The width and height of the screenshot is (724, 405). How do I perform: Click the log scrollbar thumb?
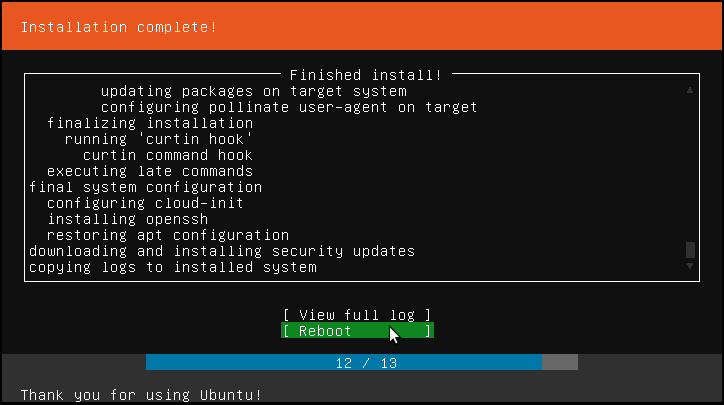[x=690, y=250]
